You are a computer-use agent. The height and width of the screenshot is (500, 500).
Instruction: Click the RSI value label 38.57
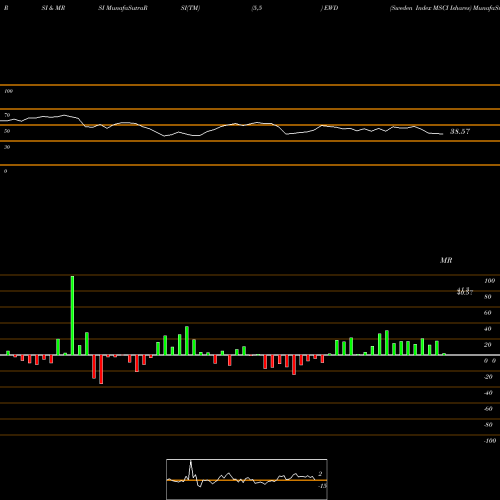point(460,131)
